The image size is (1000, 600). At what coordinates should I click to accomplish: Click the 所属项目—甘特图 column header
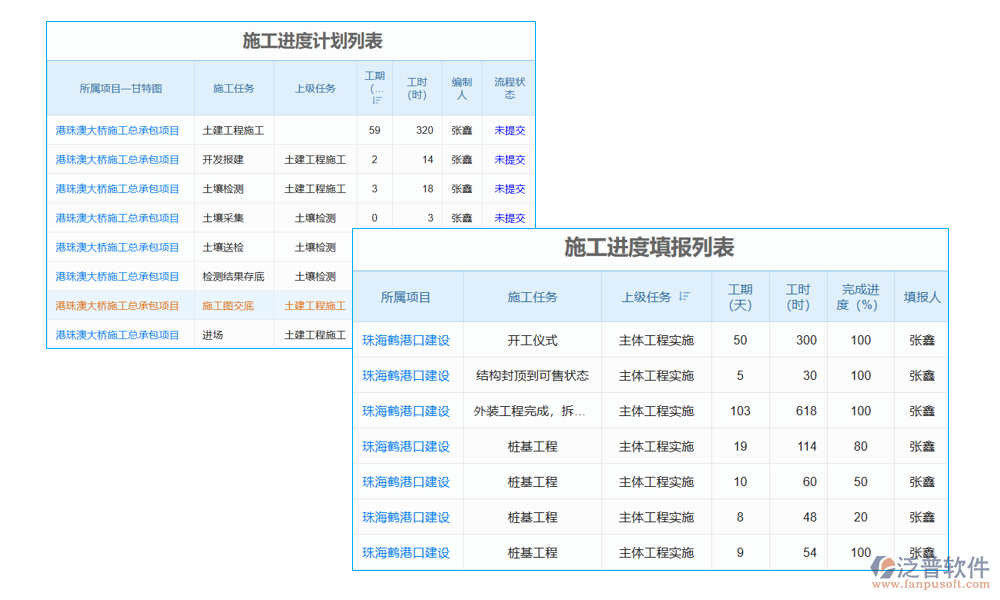click(x=120, y=88)
